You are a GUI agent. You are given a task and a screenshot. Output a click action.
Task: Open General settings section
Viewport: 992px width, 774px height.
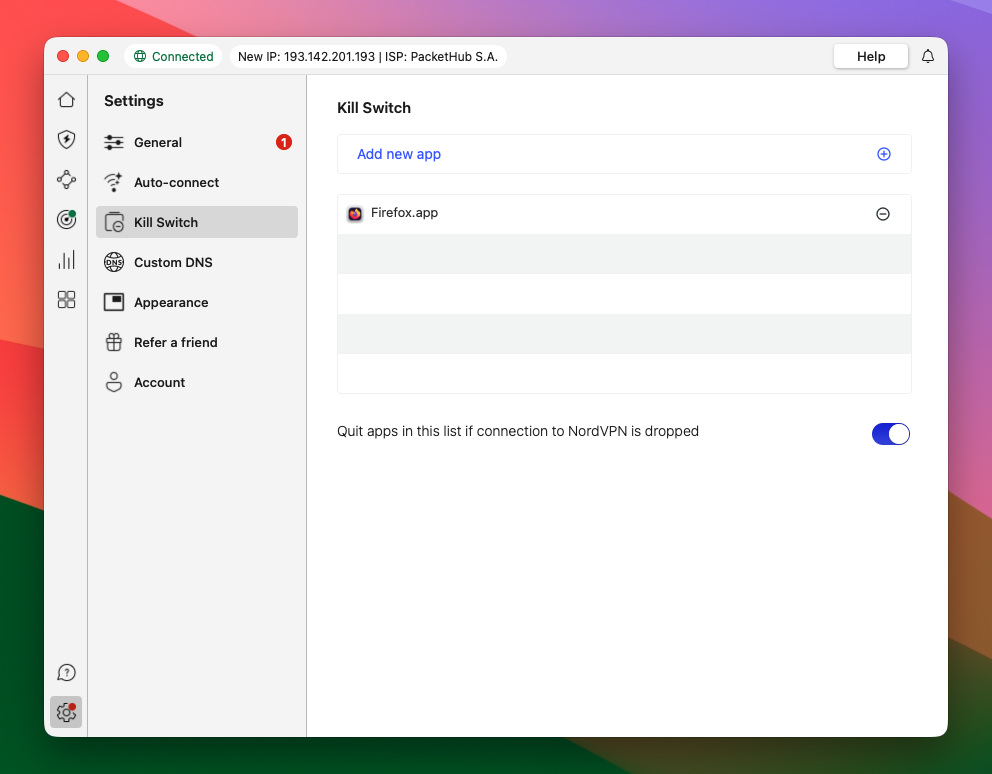click(158, 143)
